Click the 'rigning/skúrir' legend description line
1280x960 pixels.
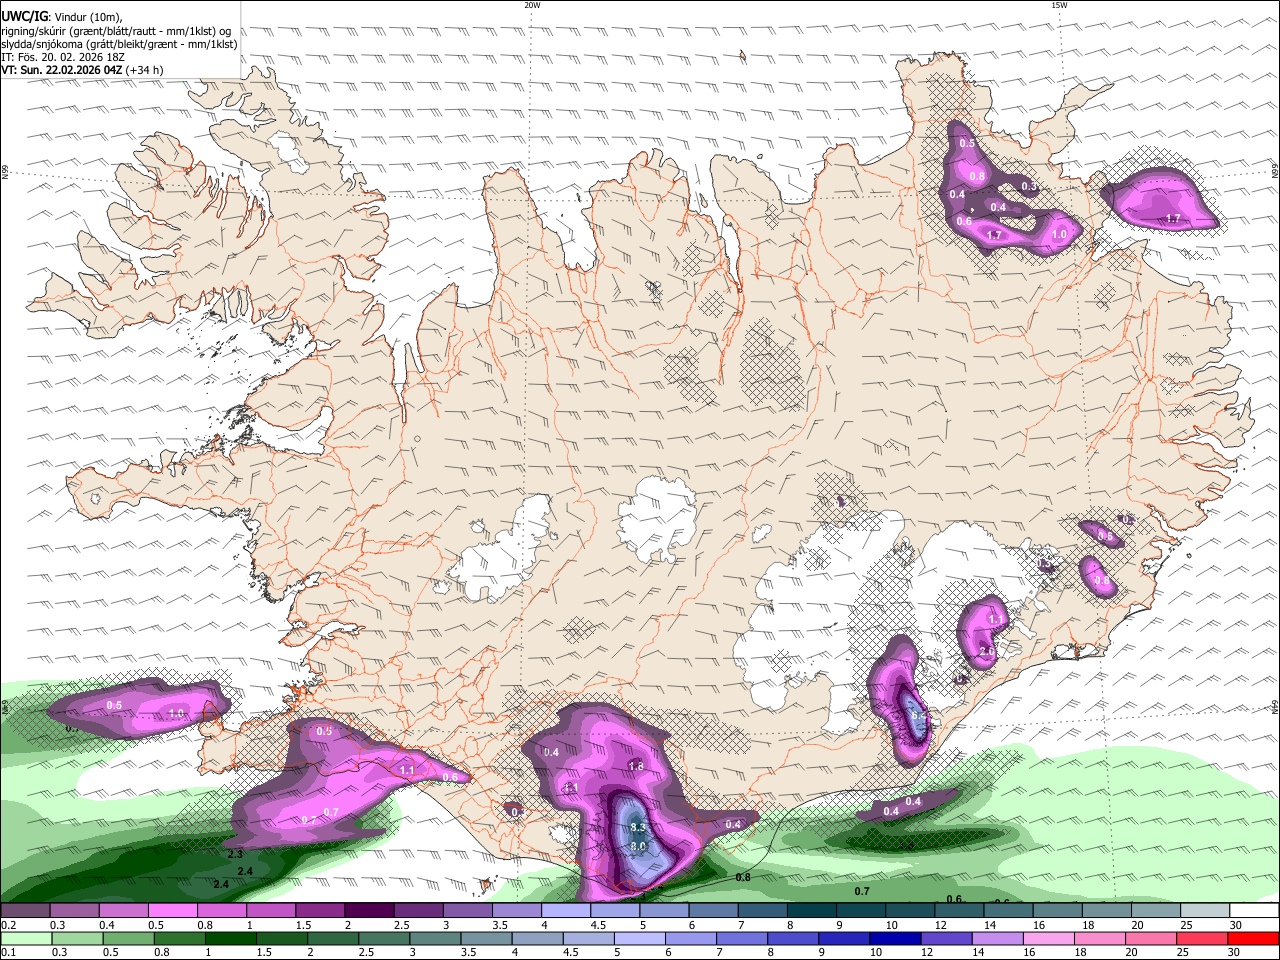coord(117,30)
